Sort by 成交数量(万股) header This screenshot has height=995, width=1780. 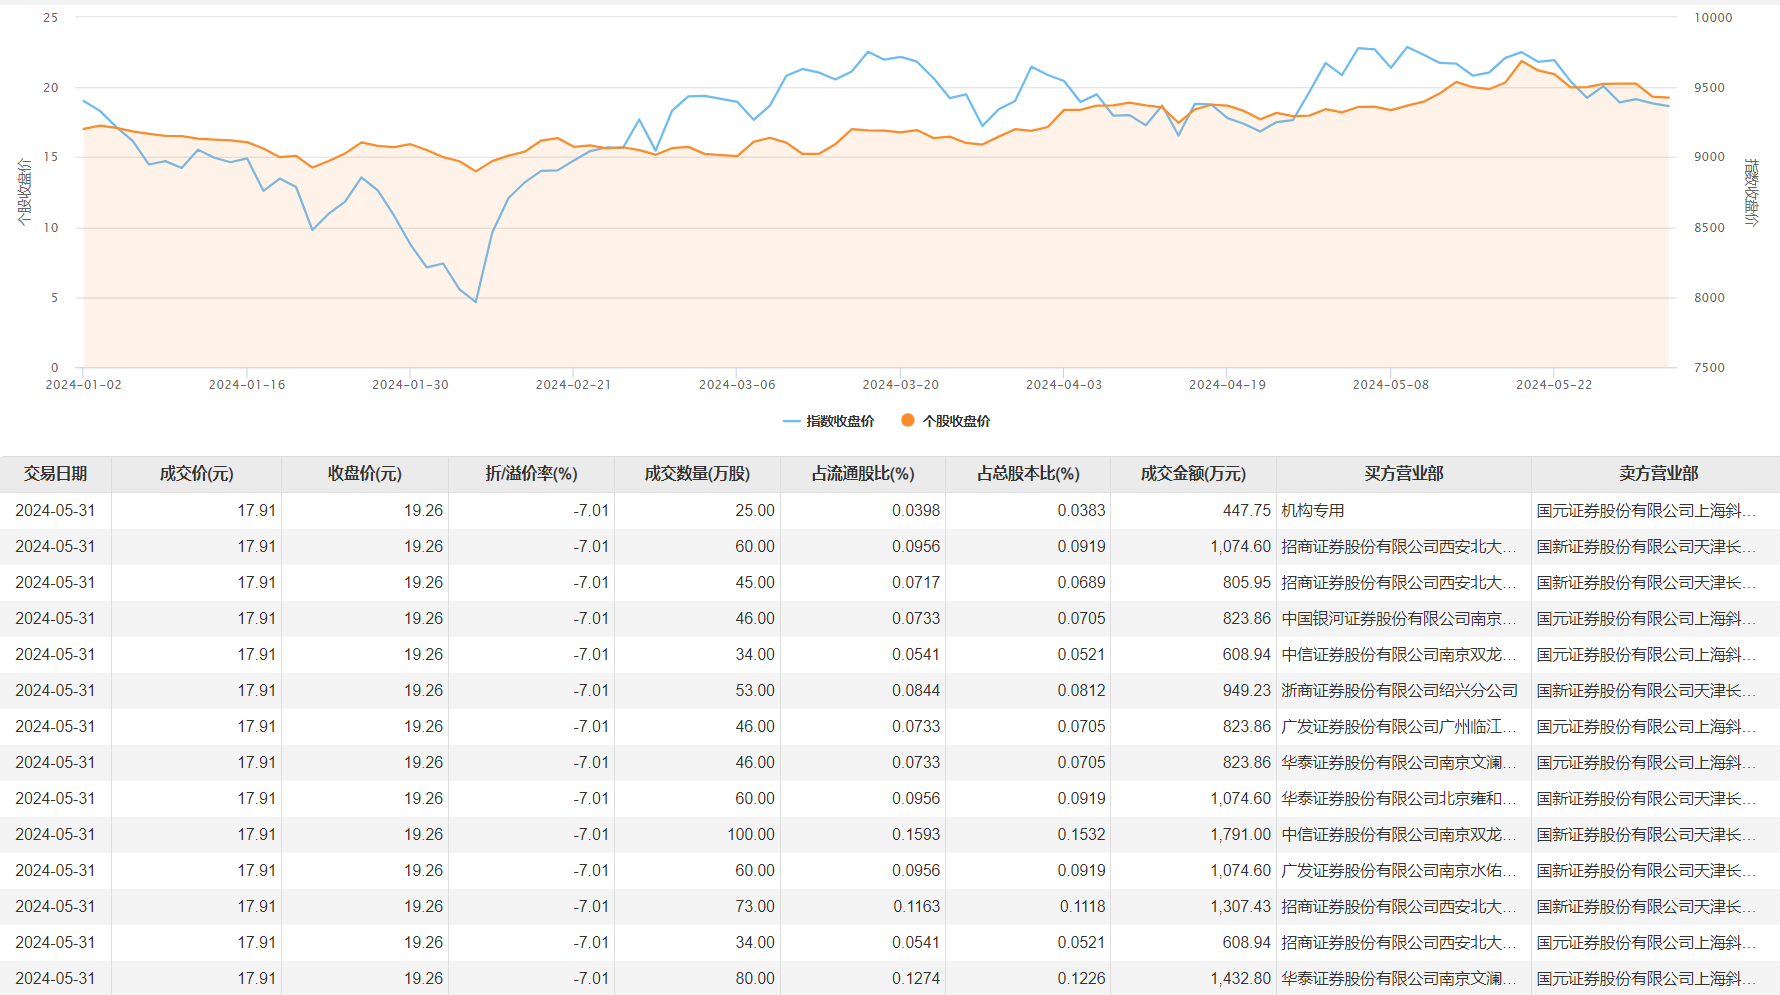click(x=697, y=474)
